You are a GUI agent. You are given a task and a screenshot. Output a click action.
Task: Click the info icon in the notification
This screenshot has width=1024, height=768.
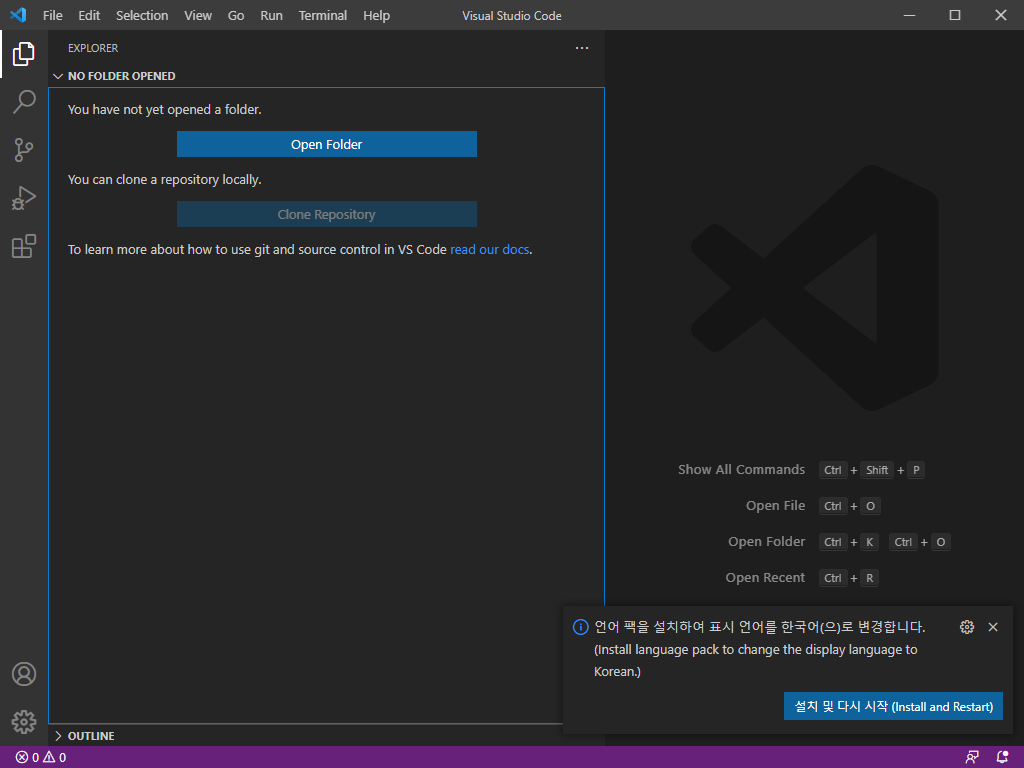580,627
